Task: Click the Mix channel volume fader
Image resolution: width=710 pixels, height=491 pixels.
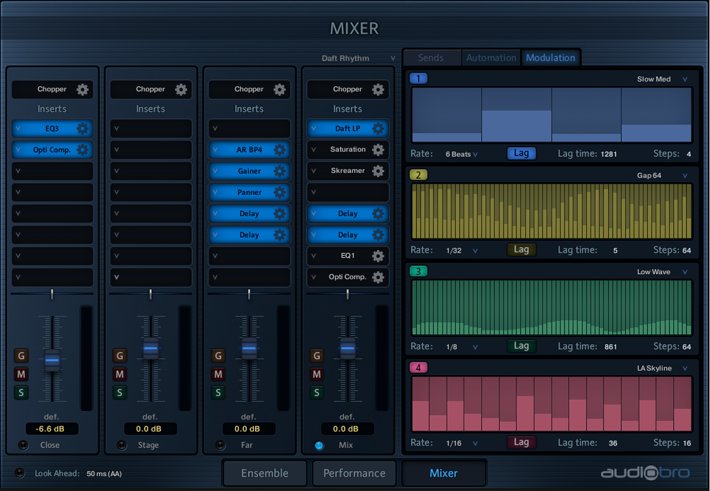Action: (x=348, y=349)
